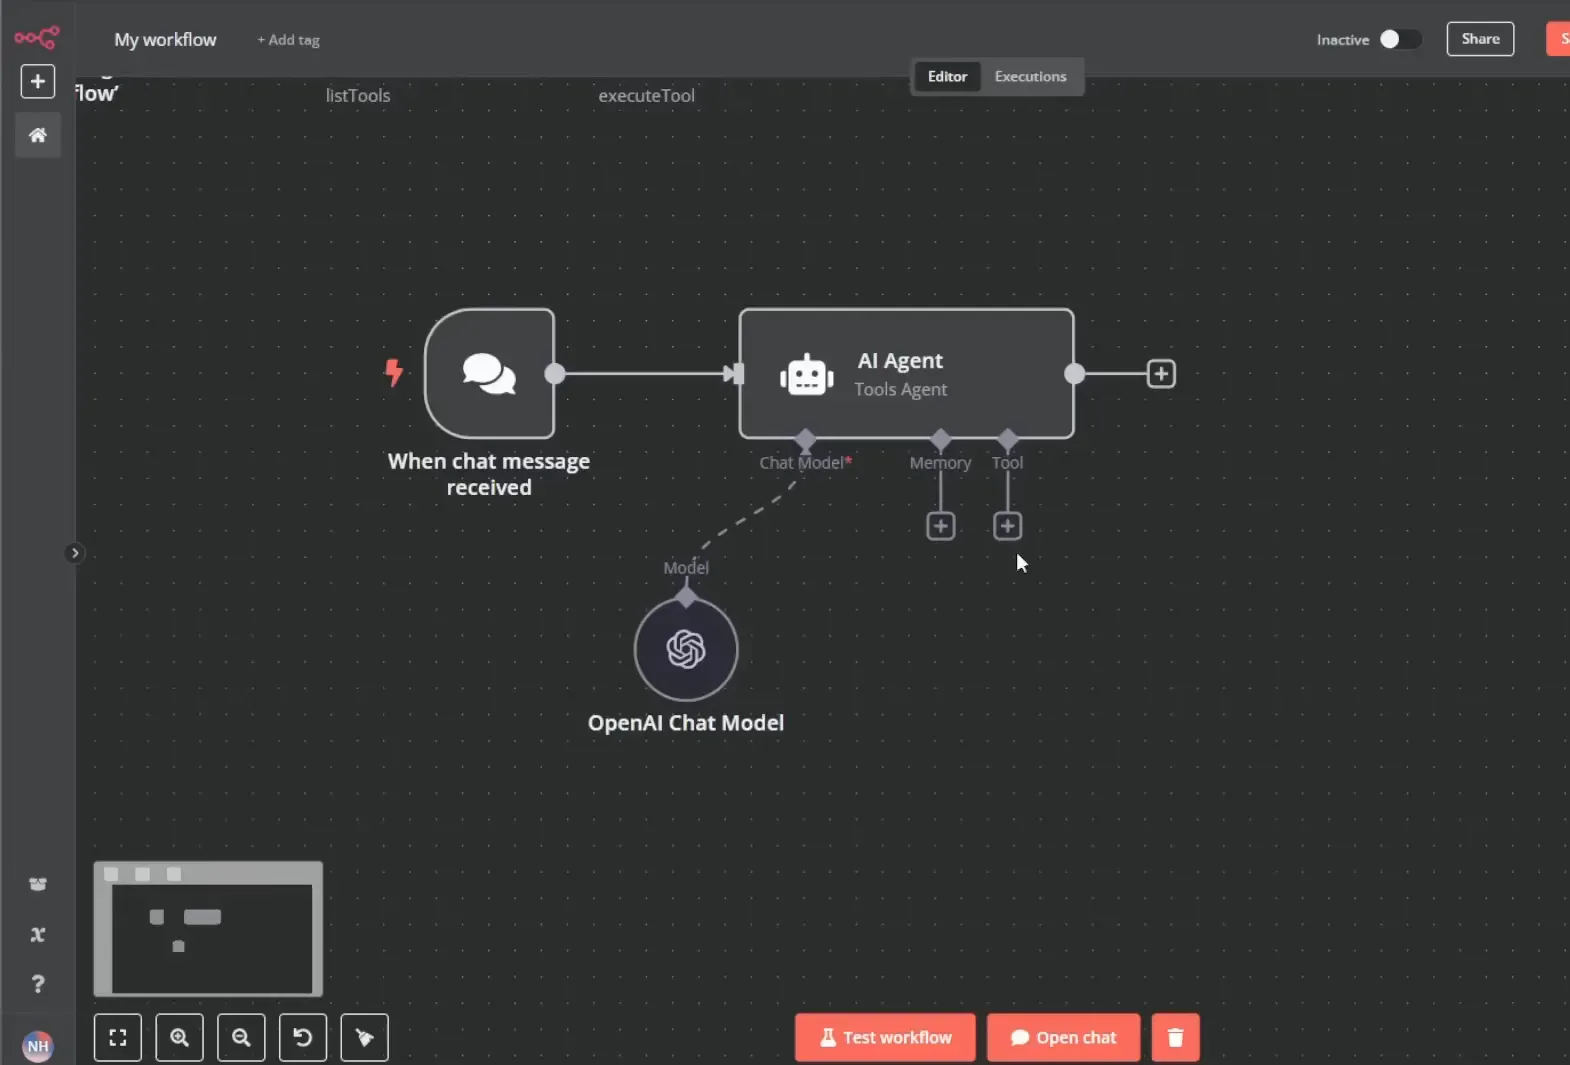Add a Memory sub-node with plus
This screenshot has height=1065, width=1570.
[x=941, y=526]
